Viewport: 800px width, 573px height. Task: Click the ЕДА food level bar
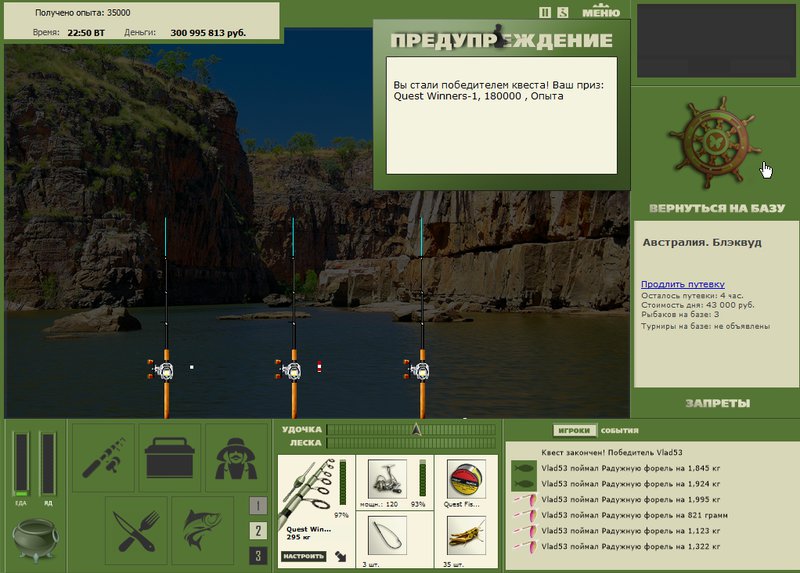[21, 464]
